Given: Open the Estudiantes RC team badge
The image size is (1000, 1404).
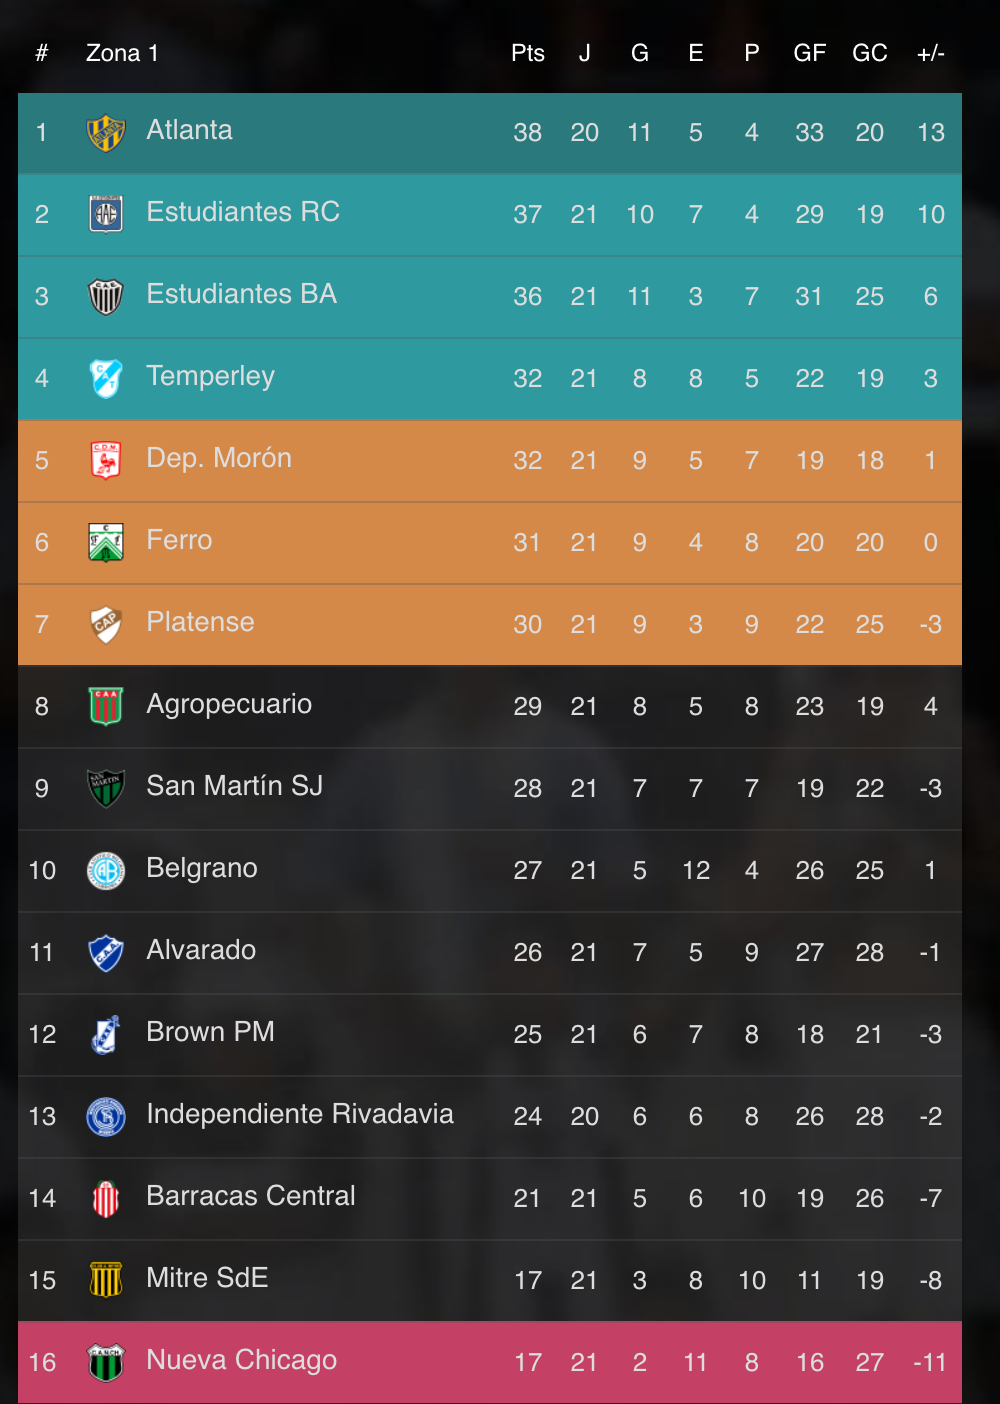Looking at the screenshot, I should tap(106, 214).
